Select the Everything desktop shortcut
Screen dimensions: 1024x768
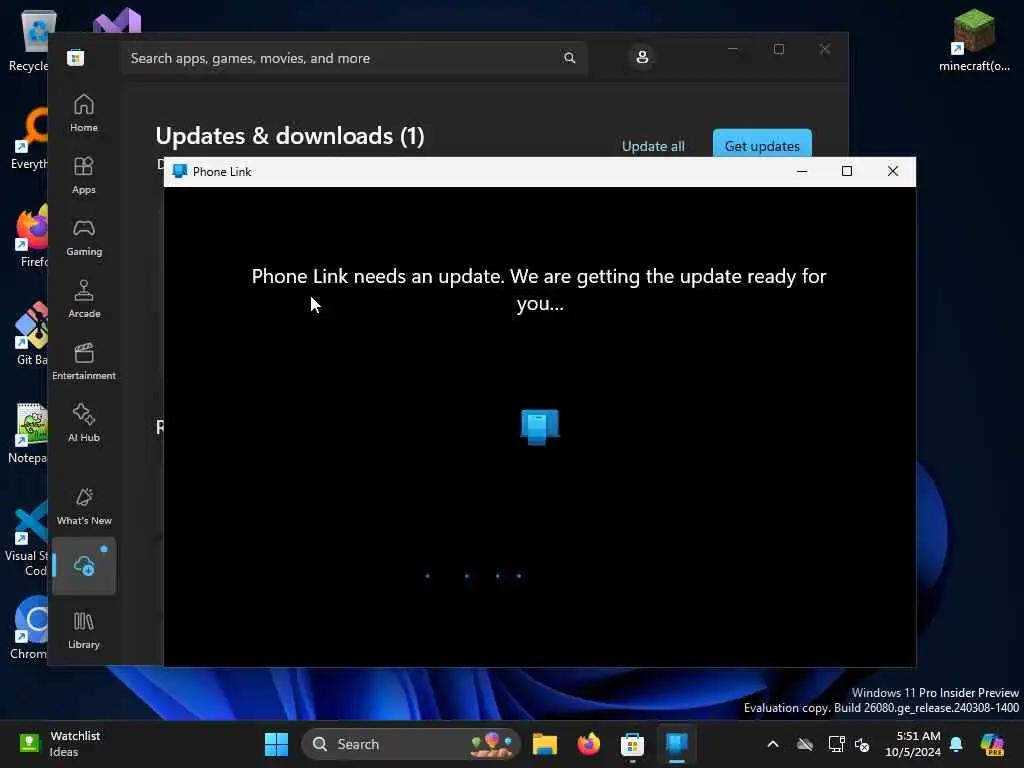coord(30,138)
